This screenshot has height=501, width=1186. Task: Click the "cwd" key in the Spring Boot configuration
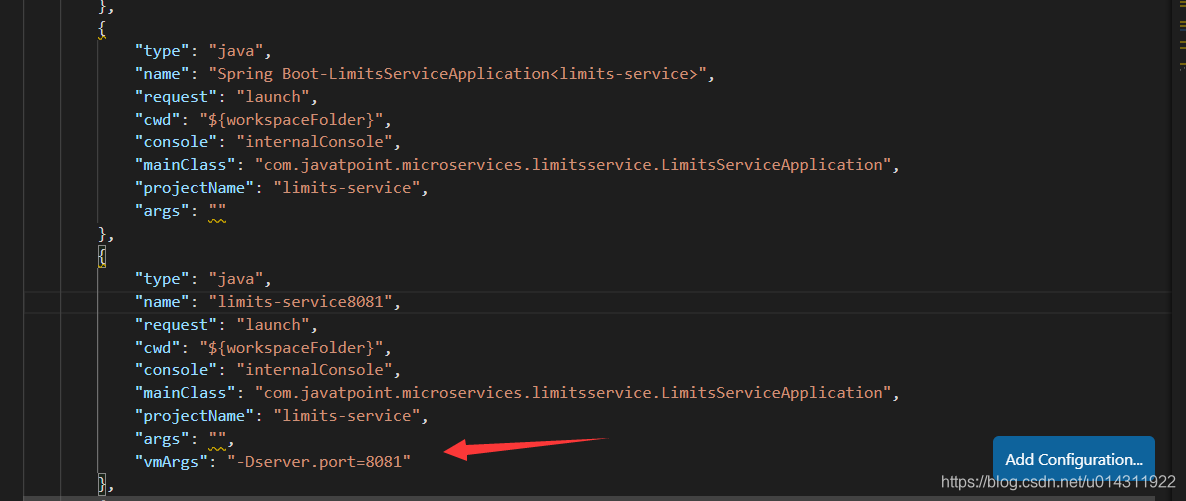pos(159,120)
